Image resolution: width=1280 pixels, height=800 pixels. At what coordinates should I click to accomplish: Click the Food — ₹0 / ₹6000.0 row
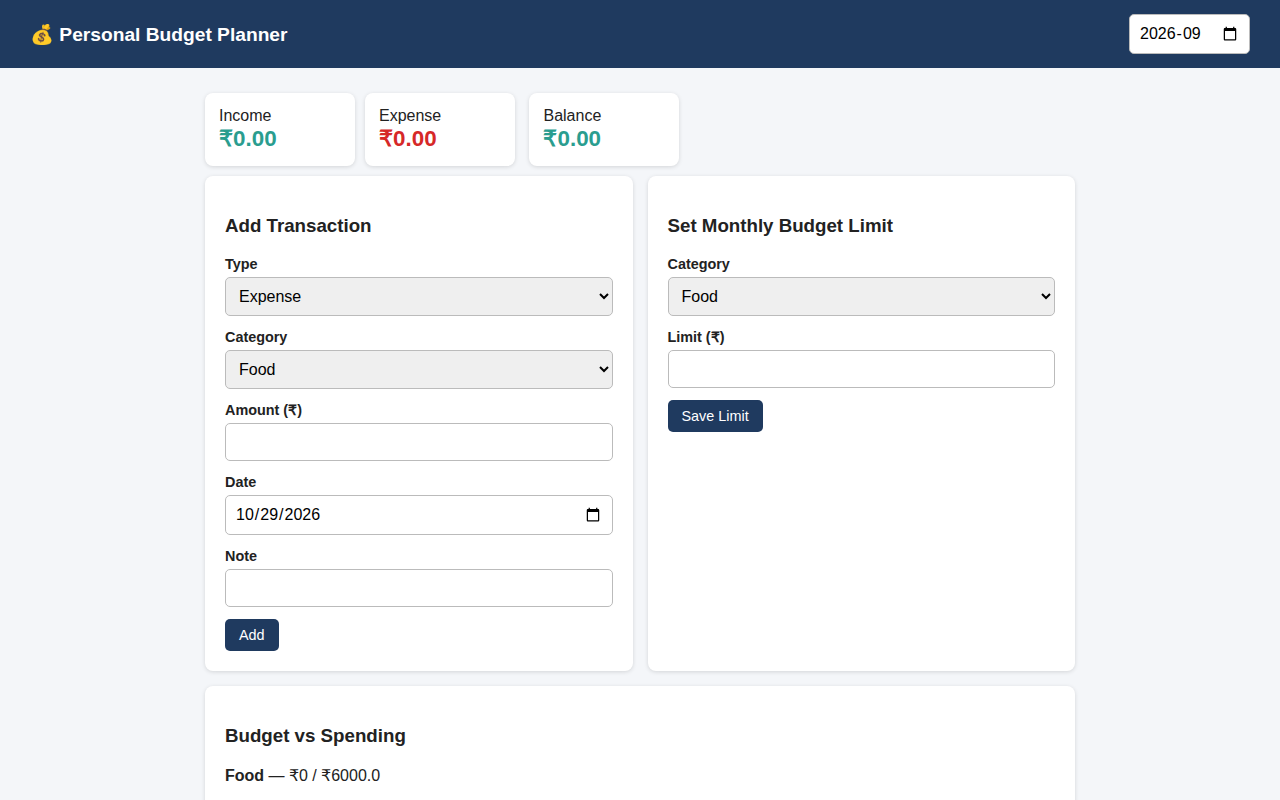pos(303,776)
